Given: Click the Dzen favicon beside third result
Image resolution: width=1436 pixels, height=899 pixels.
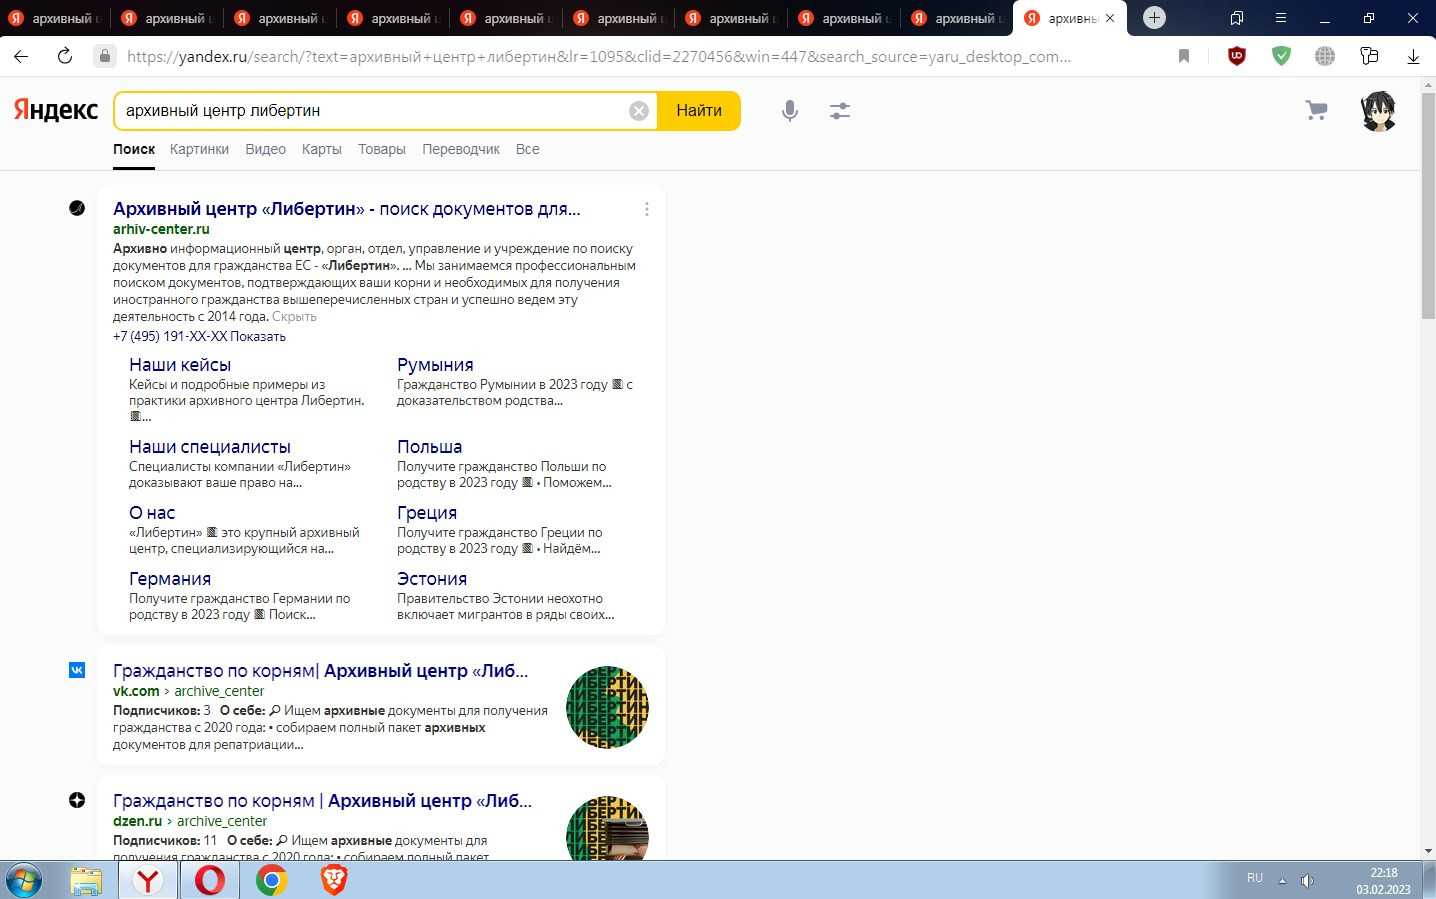Looking at the screenshot, I should tap(77, 800).
